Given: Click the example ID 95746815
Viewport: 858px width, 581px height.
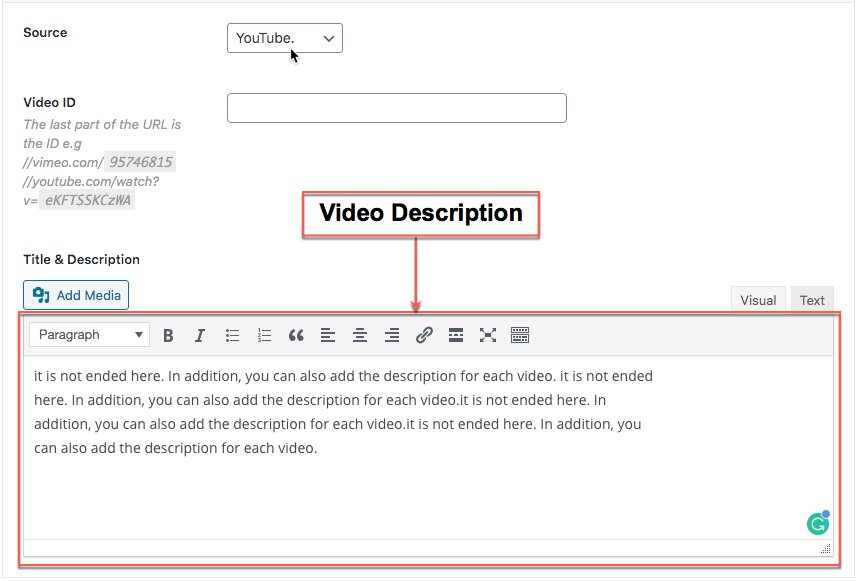Looking at the screenshot, I should click(141, 162).
